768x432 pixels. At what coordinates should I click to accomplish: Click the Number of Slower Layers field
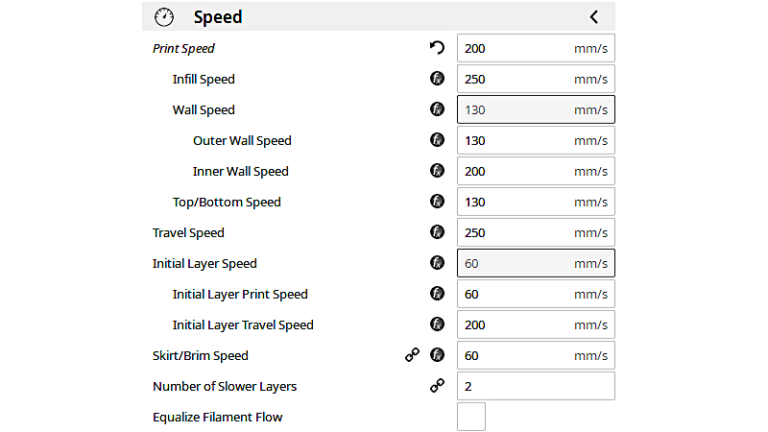(x=535, y=386)
